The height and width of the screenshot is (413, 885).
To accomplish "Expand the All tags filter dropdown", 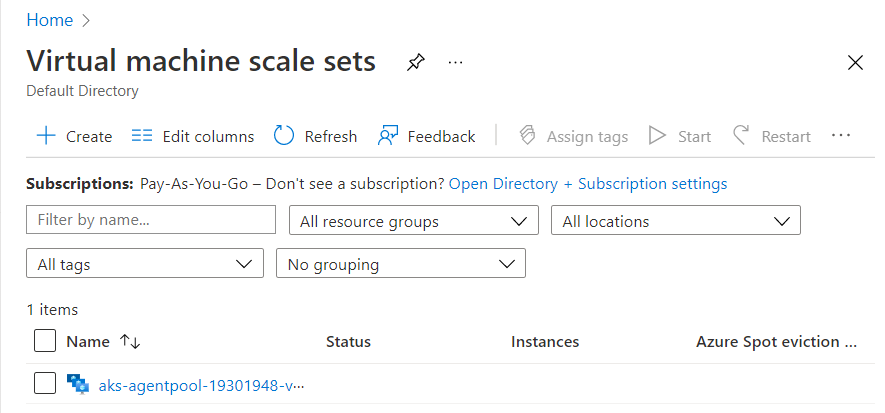I will (145, 264).
